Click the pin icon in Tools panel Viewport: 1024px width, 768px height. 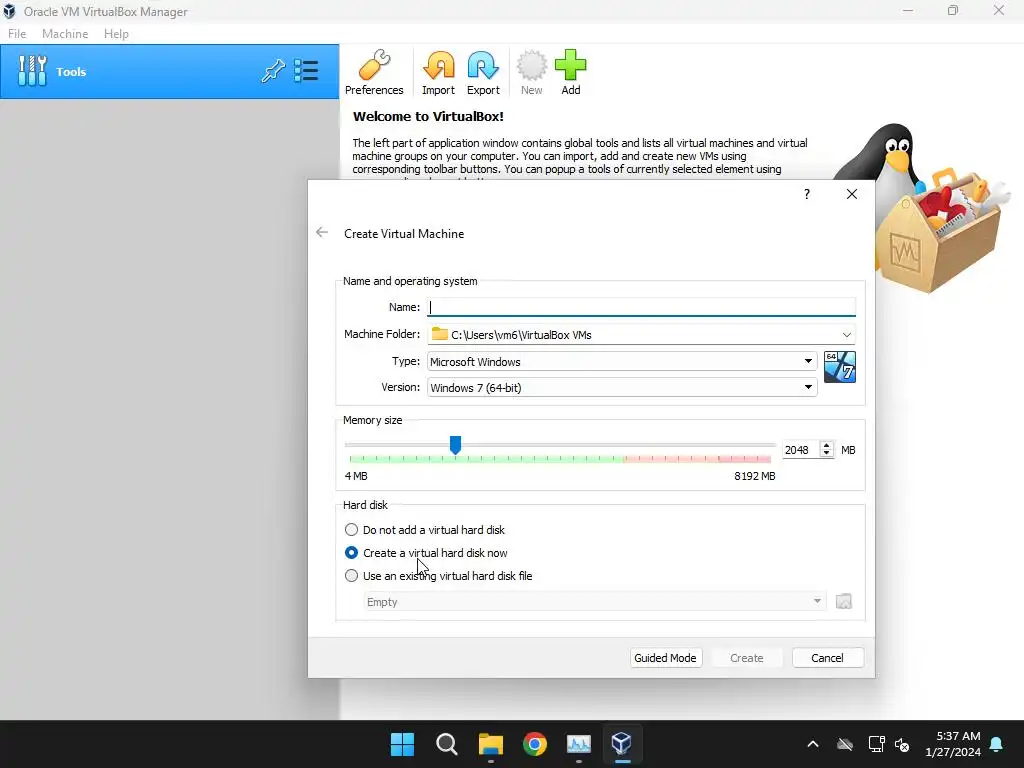click(x=273, y=71)
